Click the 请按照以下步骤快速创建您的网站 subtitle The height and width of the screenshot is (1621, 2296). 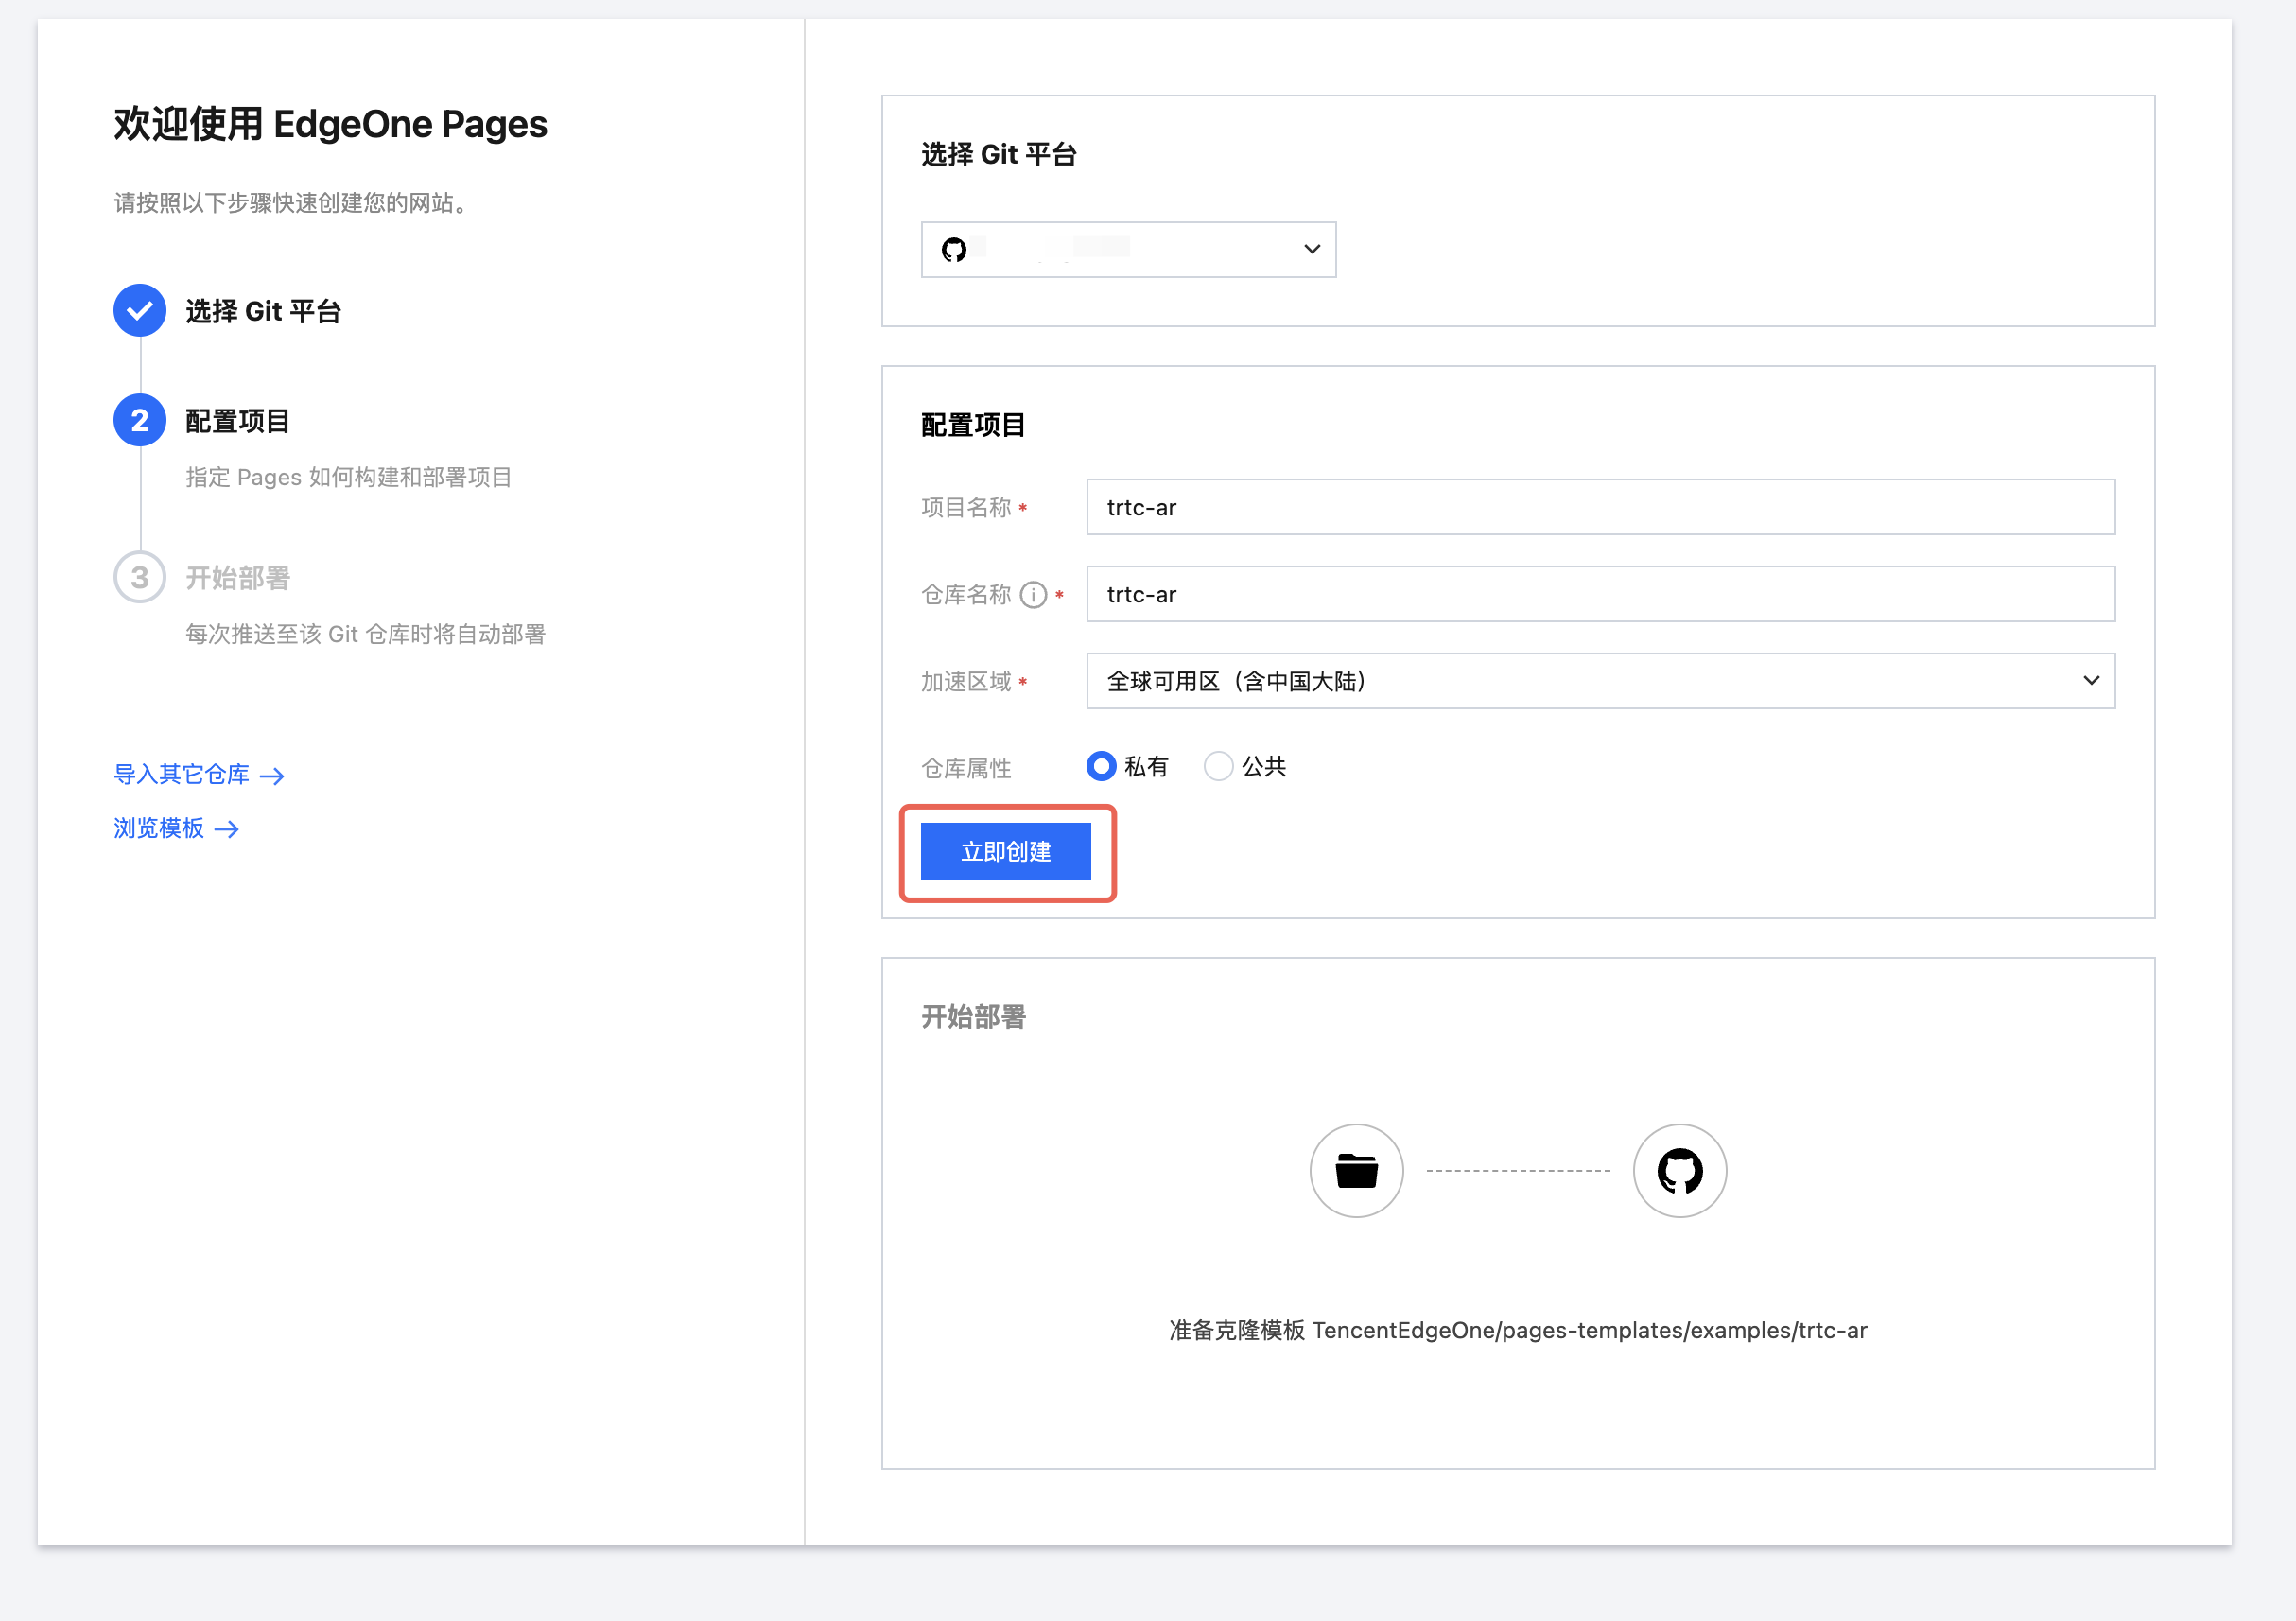(291, 203)
